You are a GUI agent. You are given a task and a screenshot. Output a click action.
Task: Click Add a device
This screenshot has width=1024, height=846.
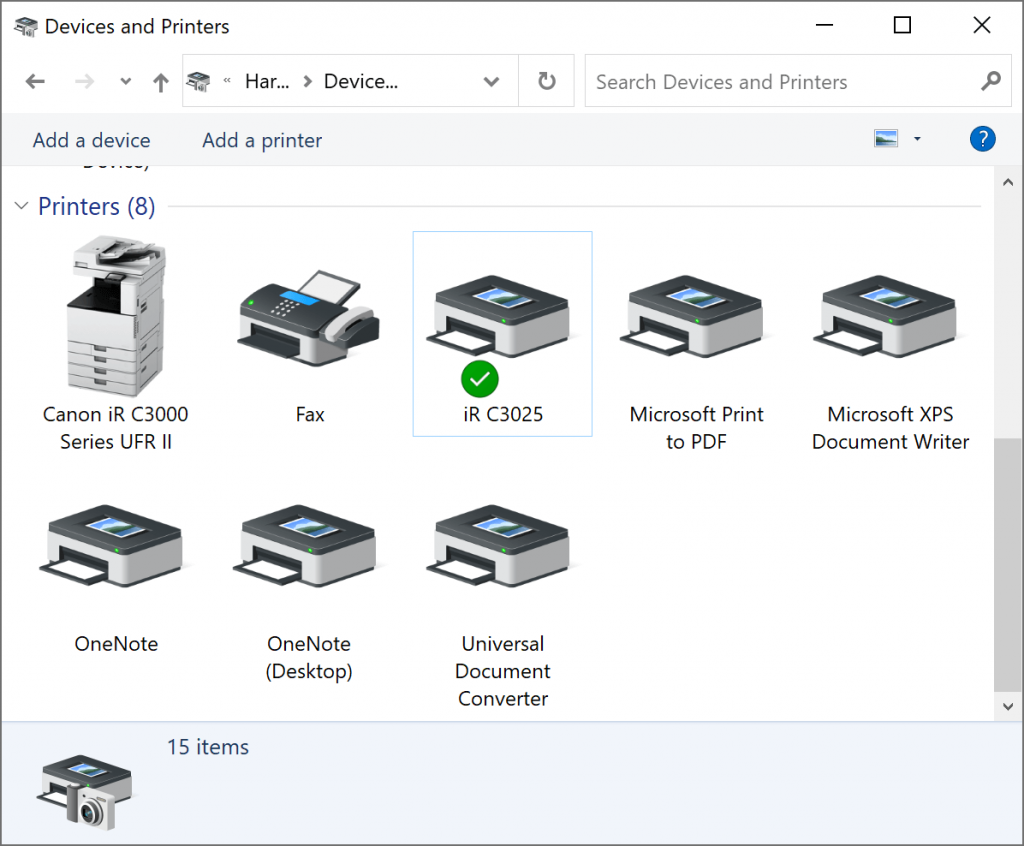[x=91, y=140]
